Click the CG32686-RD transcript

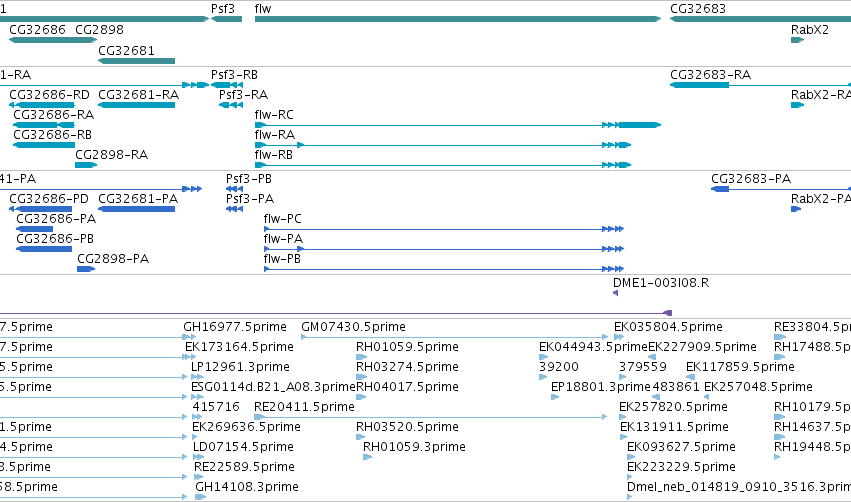point(42,105)
